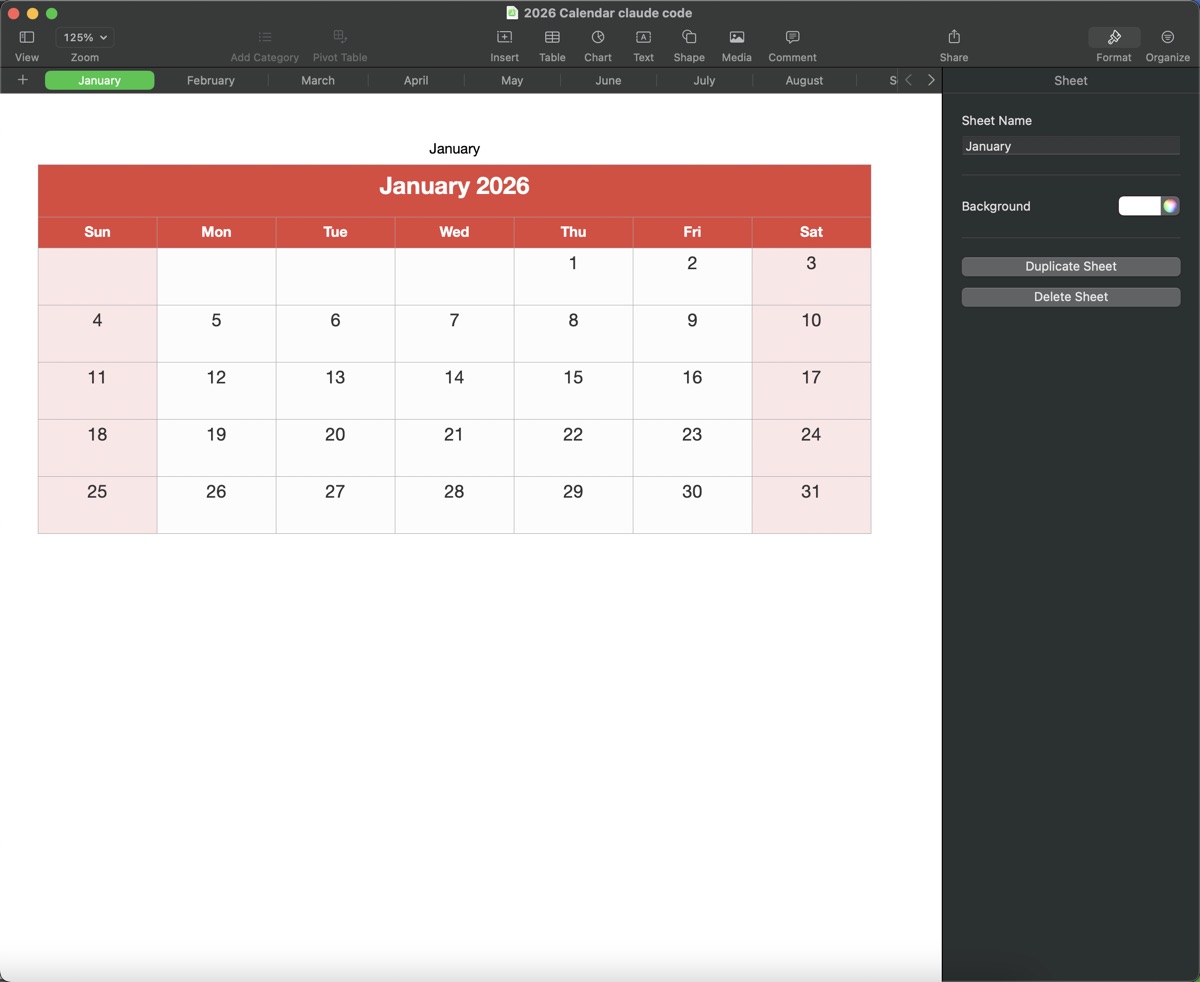Click the document icon in the title bar

(x=512, y=13)
